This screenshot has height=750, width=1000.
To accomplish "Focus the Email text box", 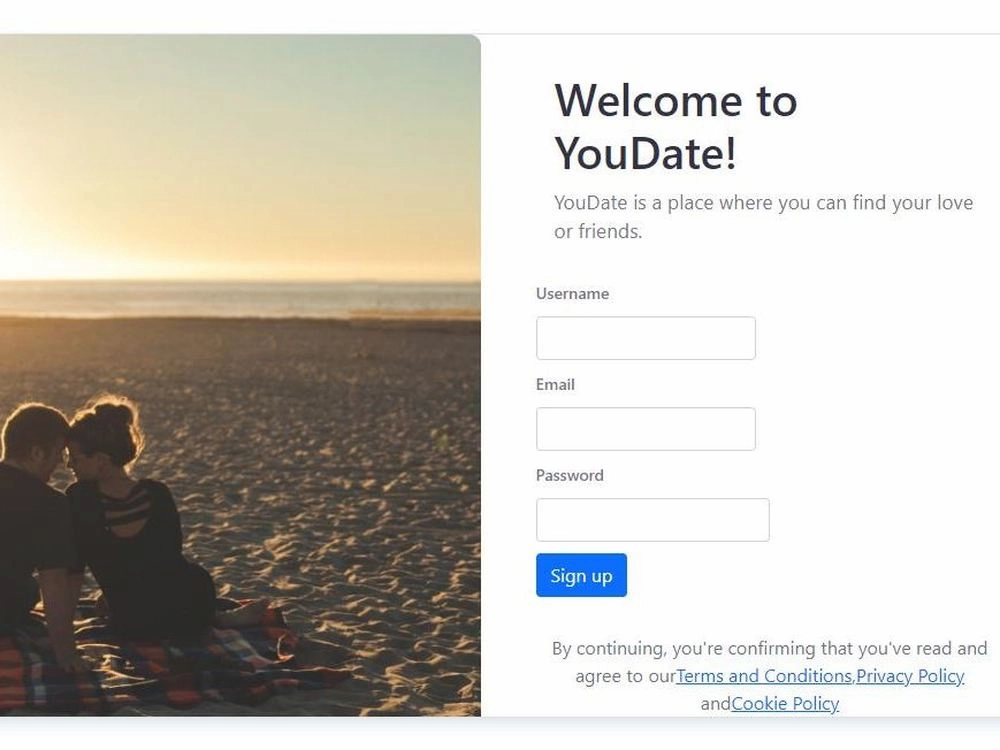I will pyautogui.click(x=645, y=429).
